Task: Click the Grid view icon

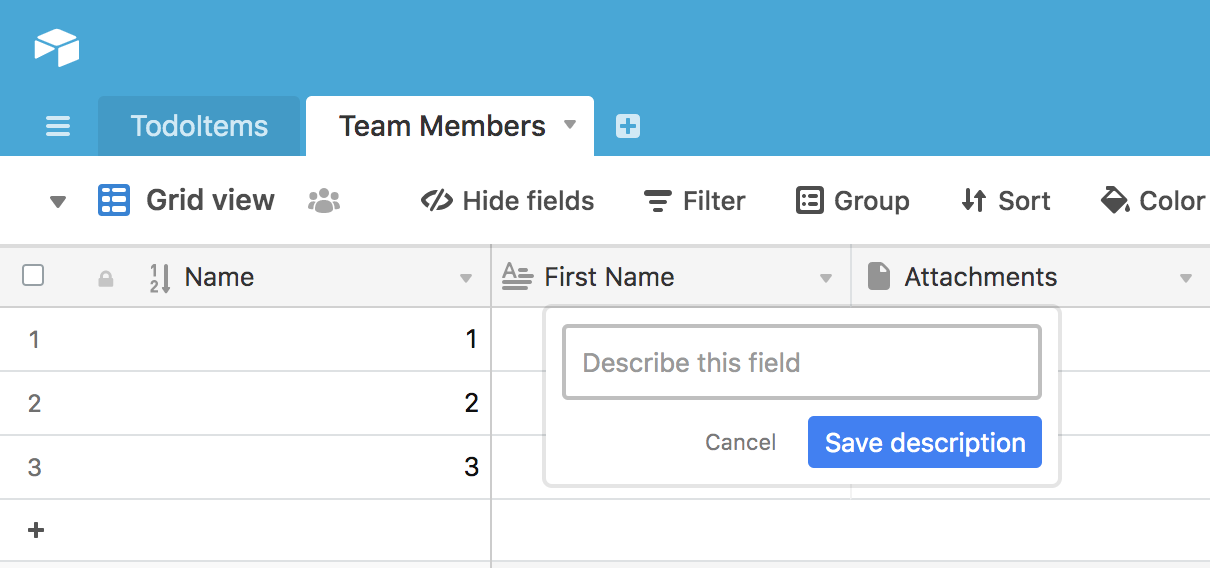Action: pyautogui.click(x=114, y=201)
